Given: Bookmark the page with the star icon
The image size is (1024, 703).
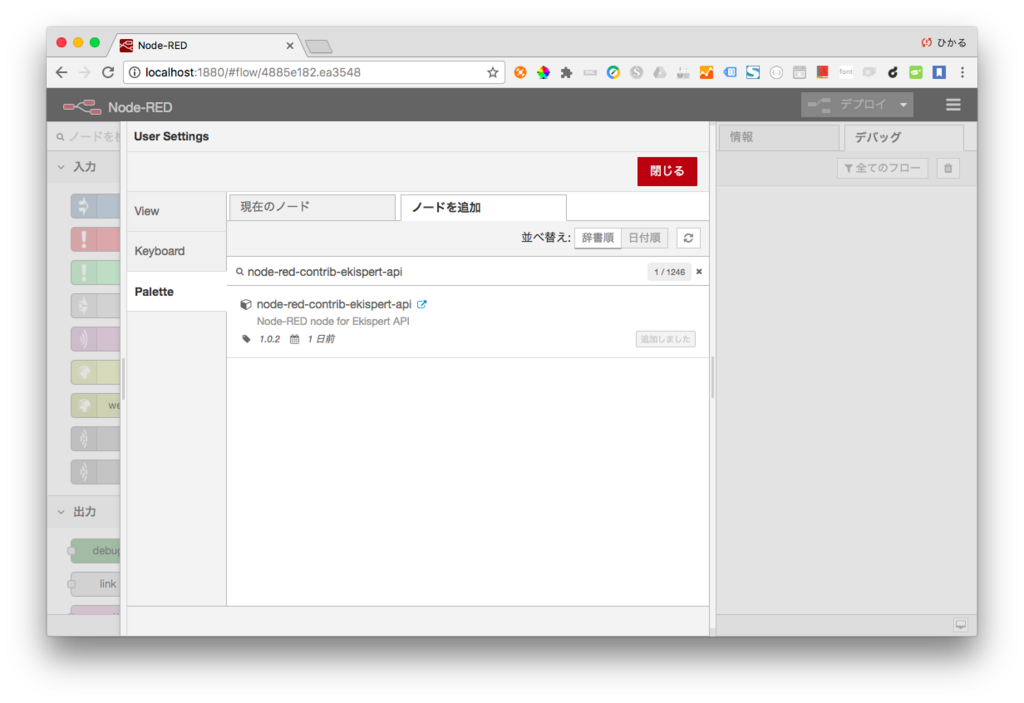Looking at the screenshot, I should point(492,73).
